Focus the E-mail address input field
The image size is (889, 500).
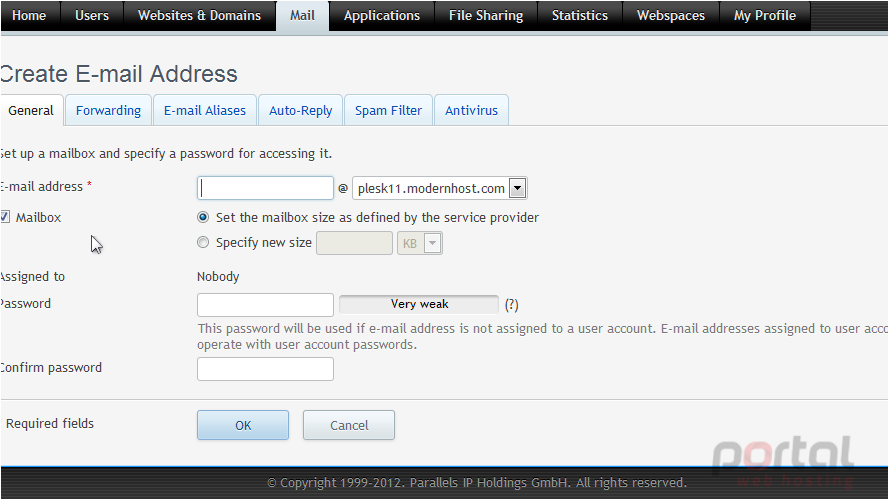265,188
